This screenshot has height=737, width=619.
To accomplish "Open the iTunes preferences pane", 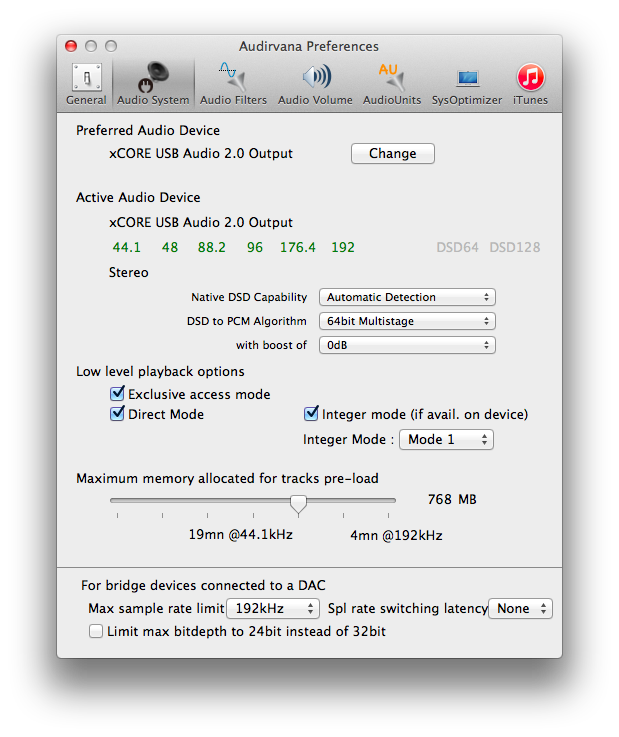I will [530, 84].
